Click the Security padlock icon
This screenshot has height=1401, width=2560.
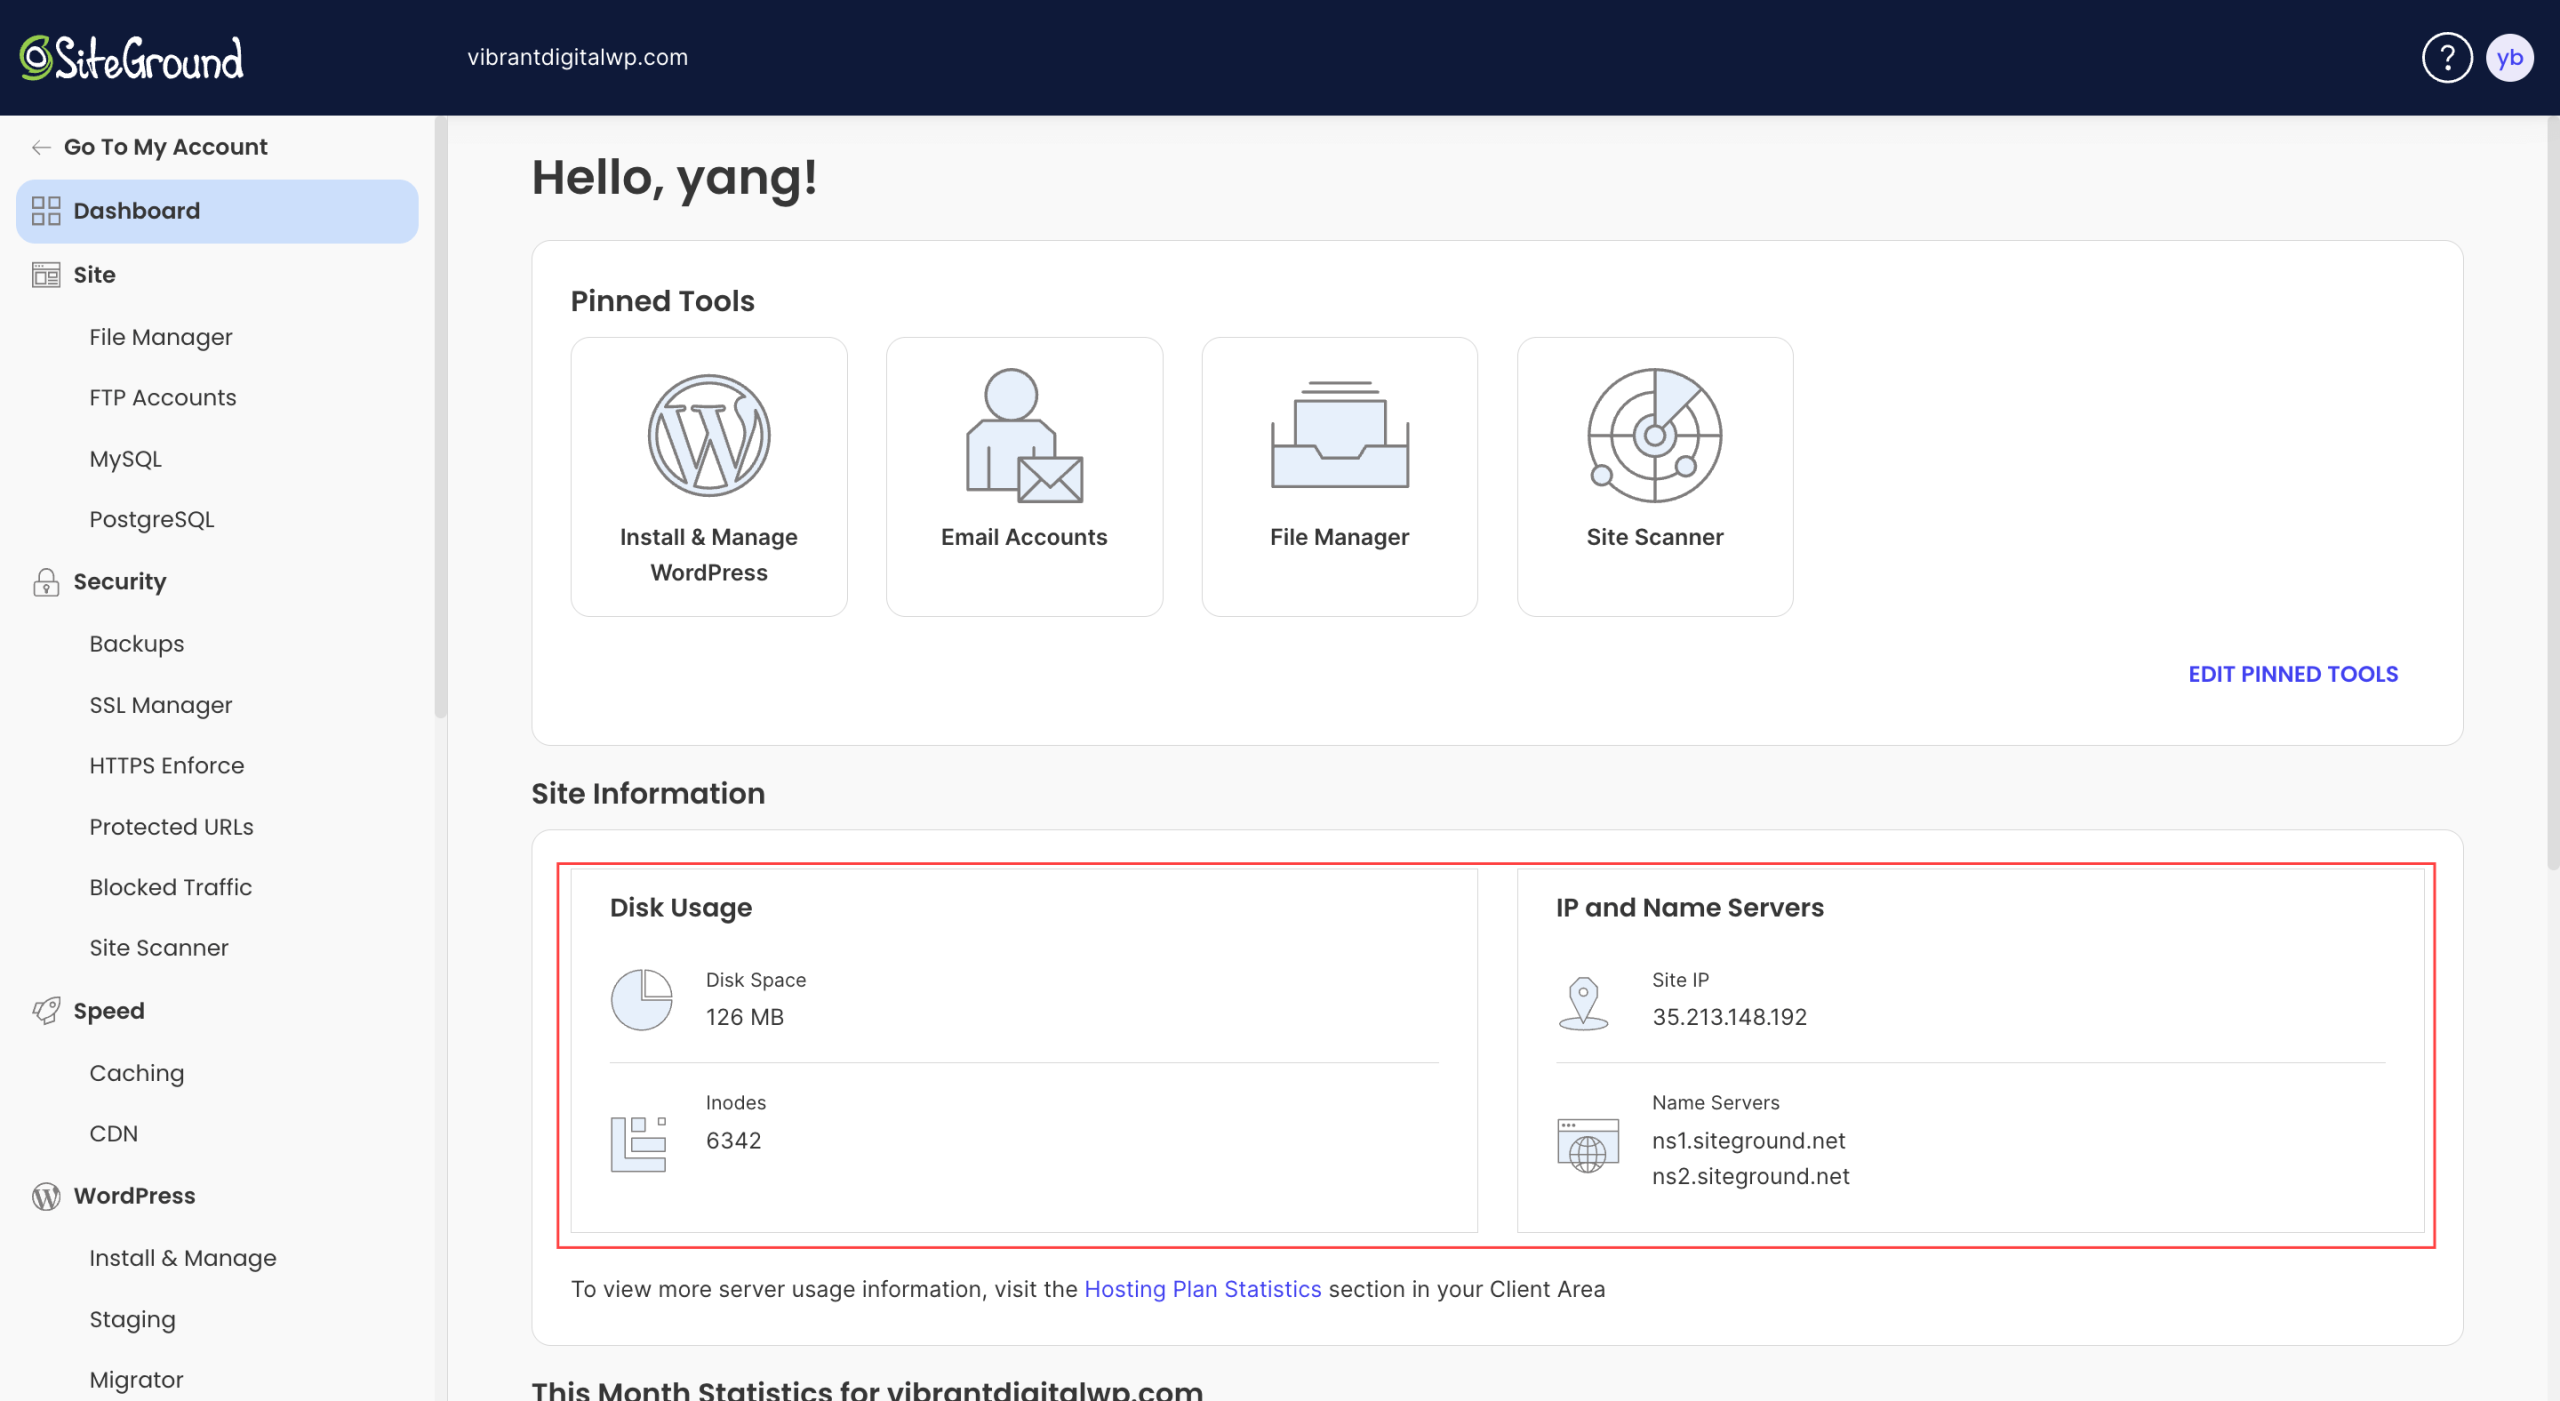(x=46, y=582)
